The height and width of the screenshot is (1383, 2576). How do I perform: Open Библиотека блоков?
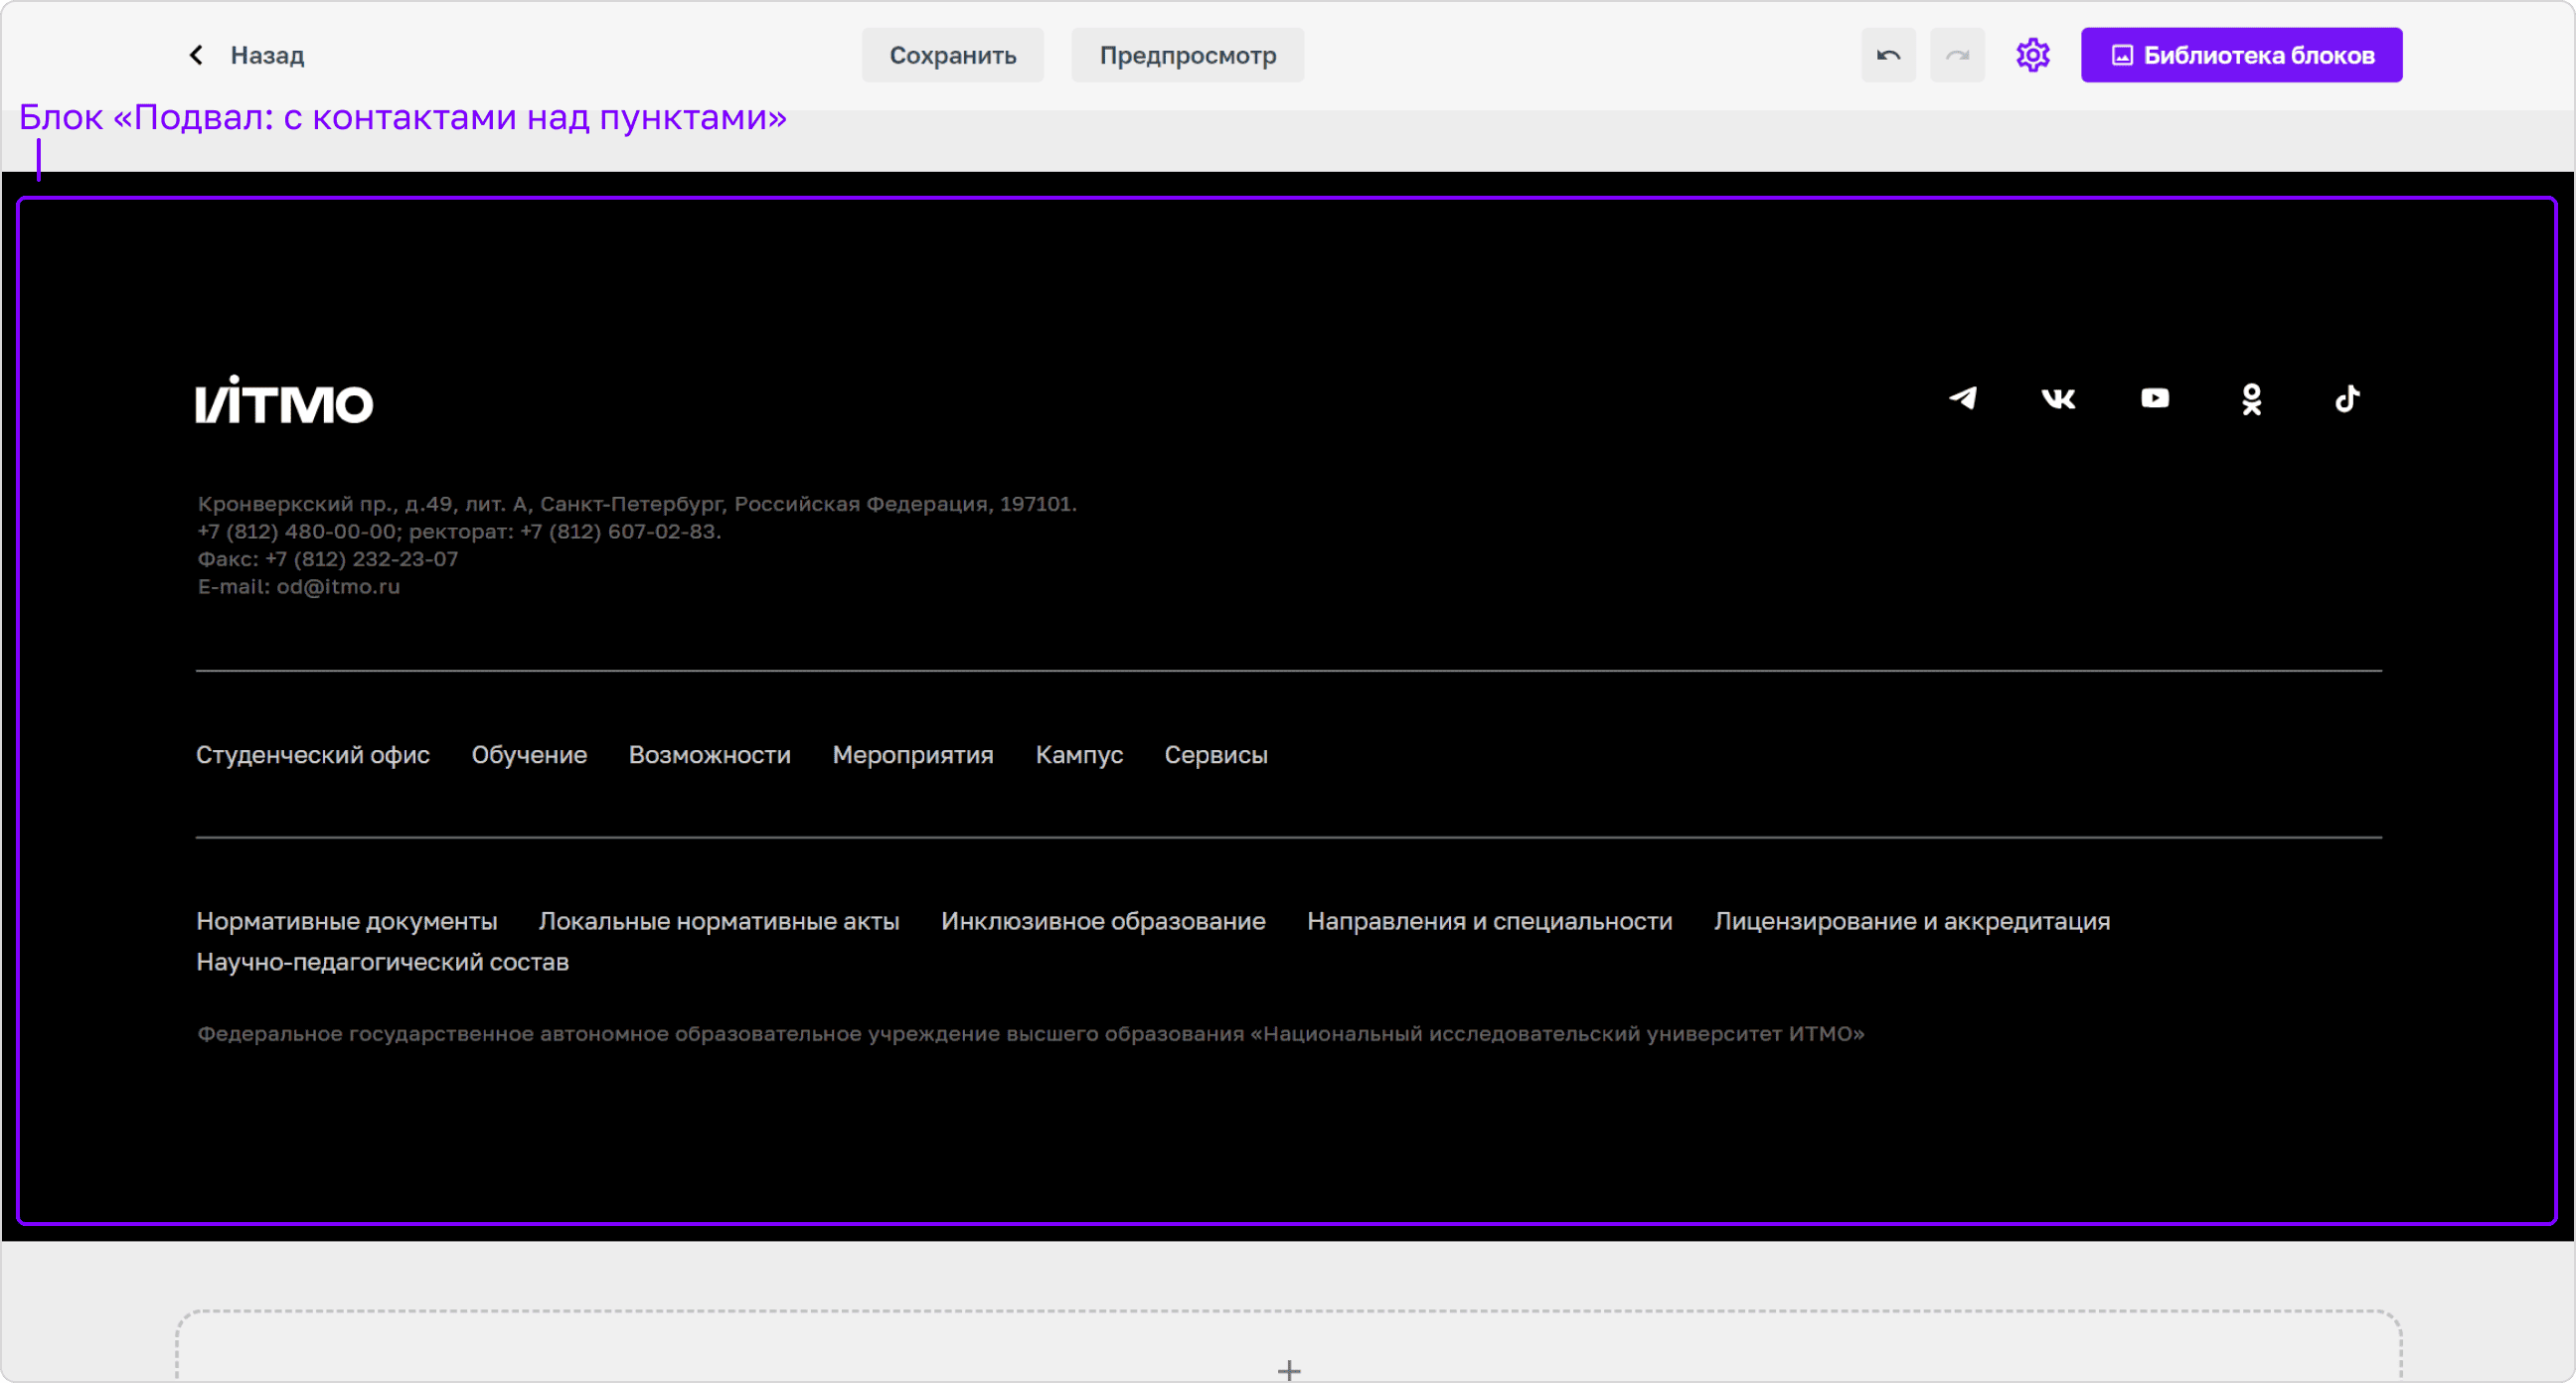(2241, 55)
